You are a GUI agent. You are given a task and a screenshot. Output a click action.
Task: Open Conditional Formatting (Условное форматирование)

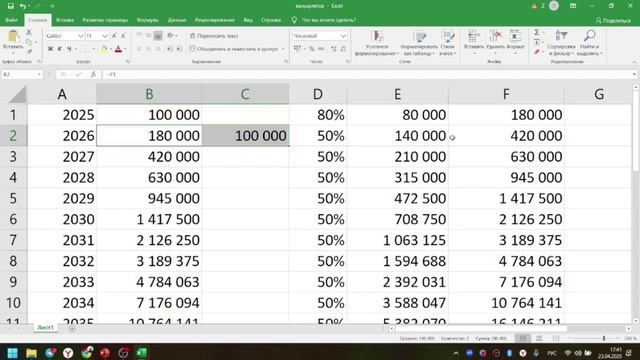pos(377,43)
